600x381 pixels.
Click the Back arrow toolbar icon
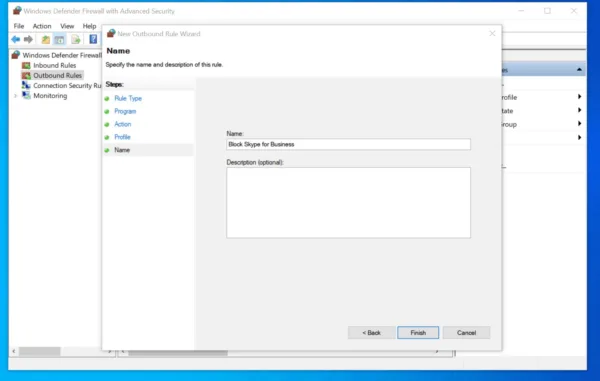point(16,39)
